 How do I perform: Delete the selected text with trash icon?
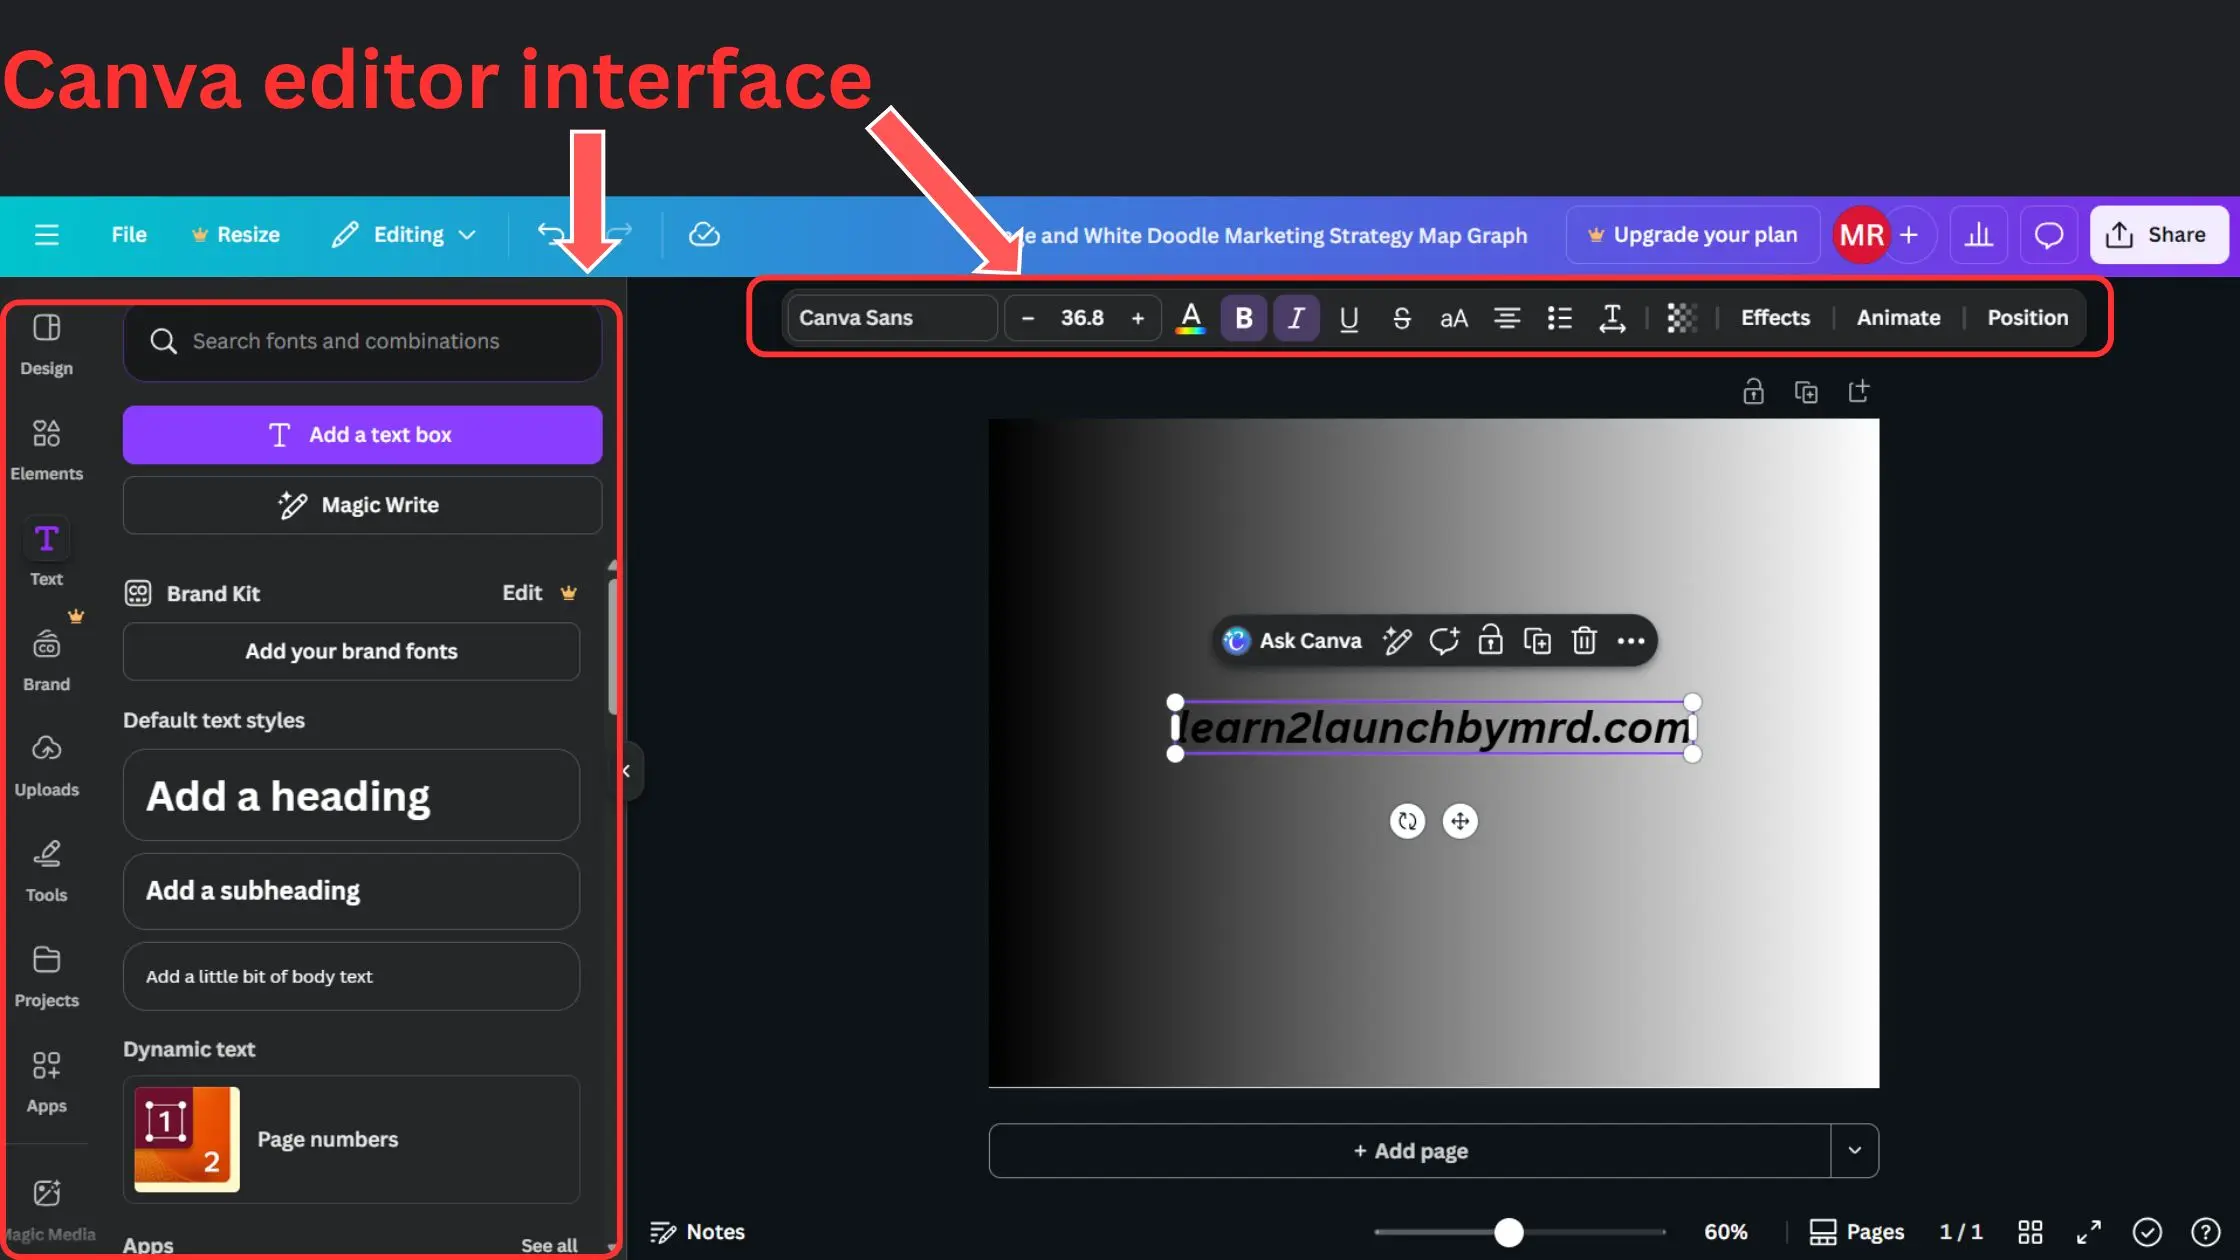(x=1584, y=640)
